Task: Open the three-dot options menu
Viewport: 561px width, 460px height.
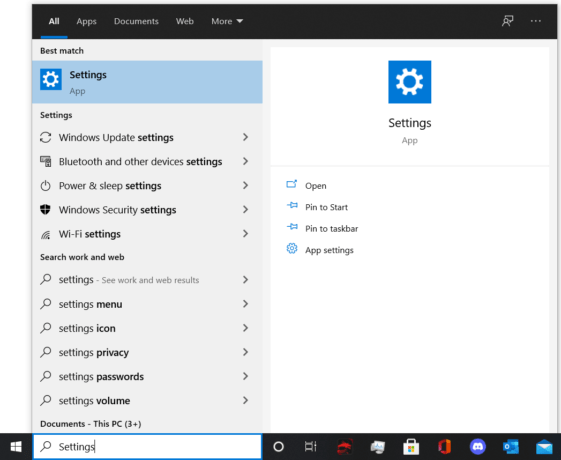Action: (536, 21)
